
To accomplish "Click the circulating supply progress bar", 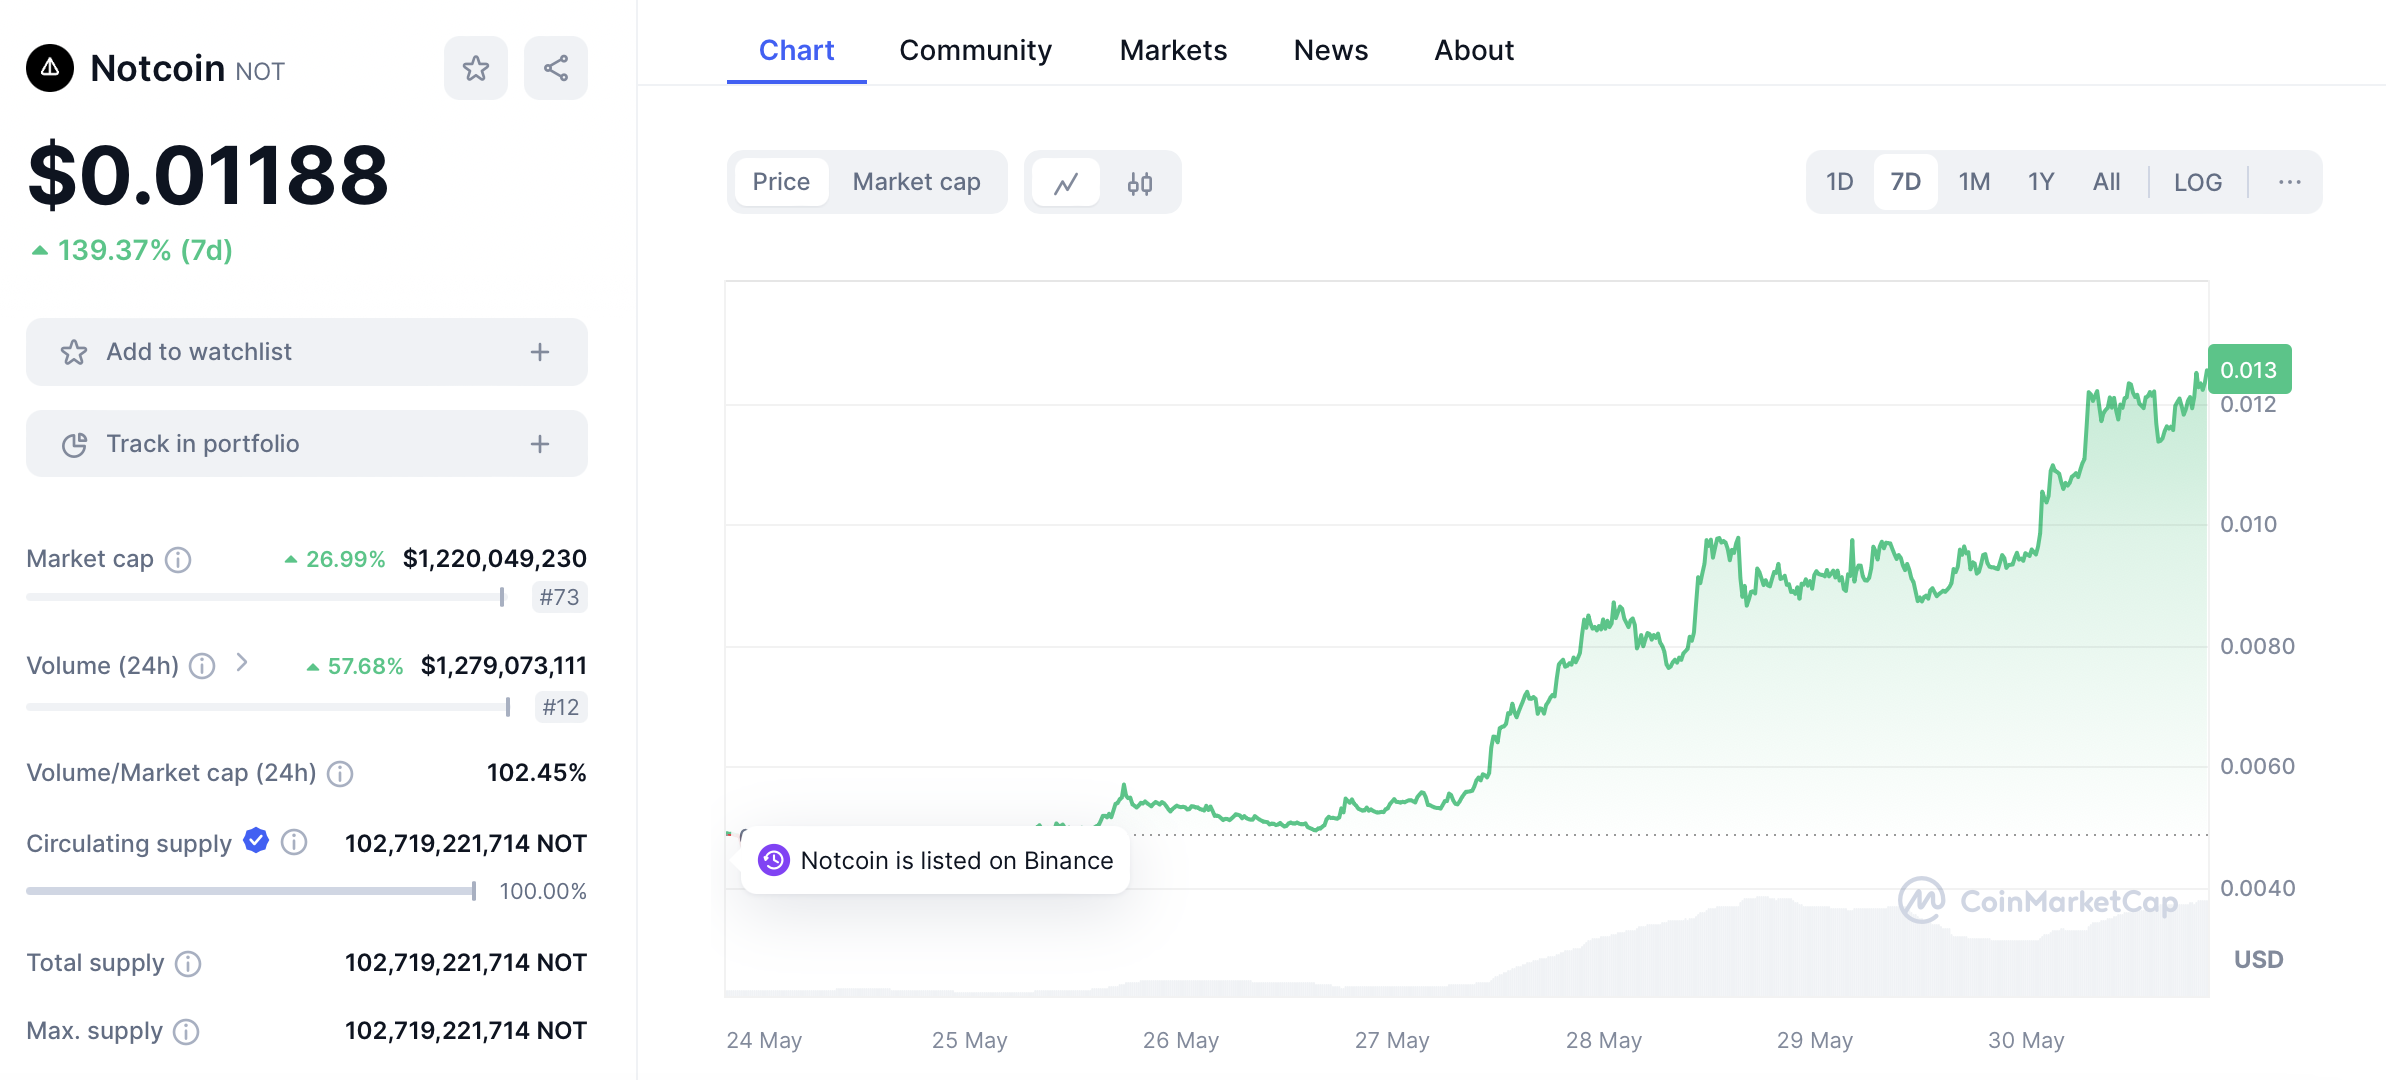I will point(250,891).
